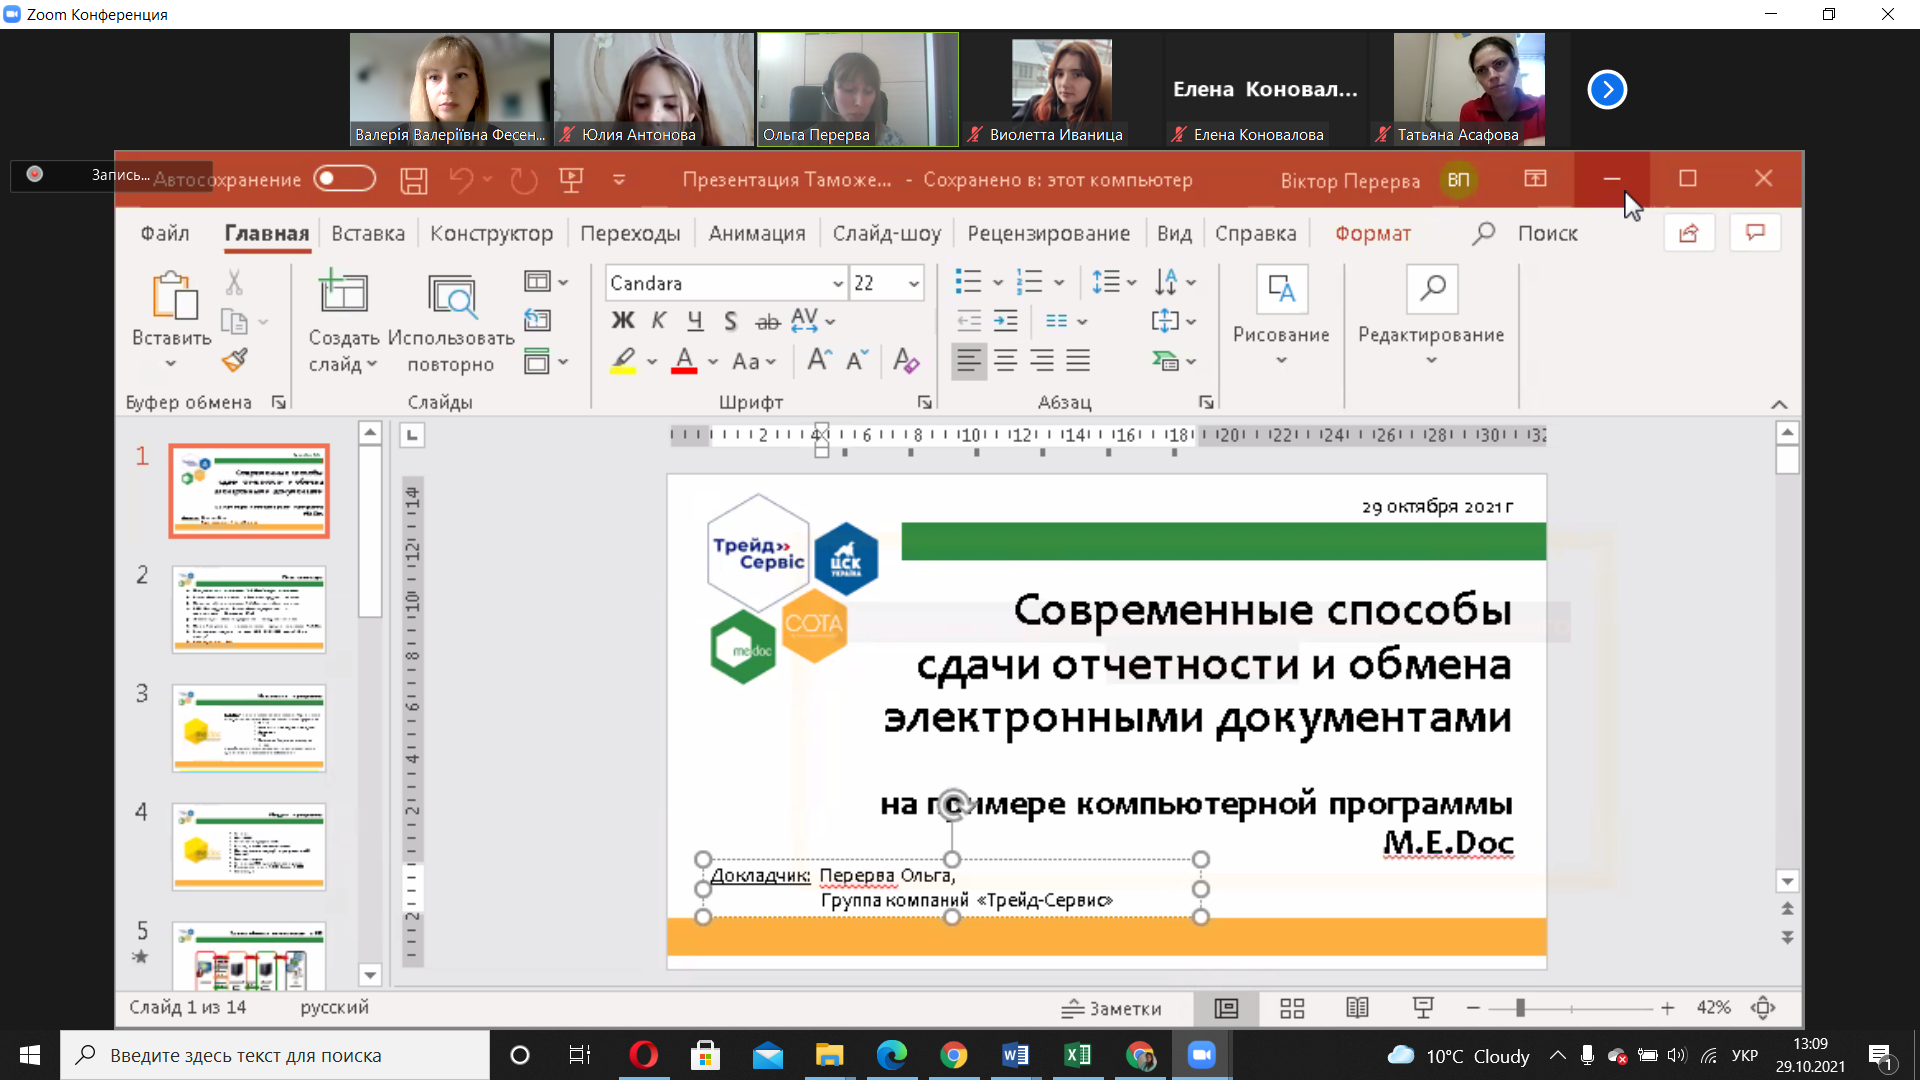The height and width of the screenshot is (1080, 1920).
Task: Toggle Normal view in the status bar
Action: tap(1226, 1008)
